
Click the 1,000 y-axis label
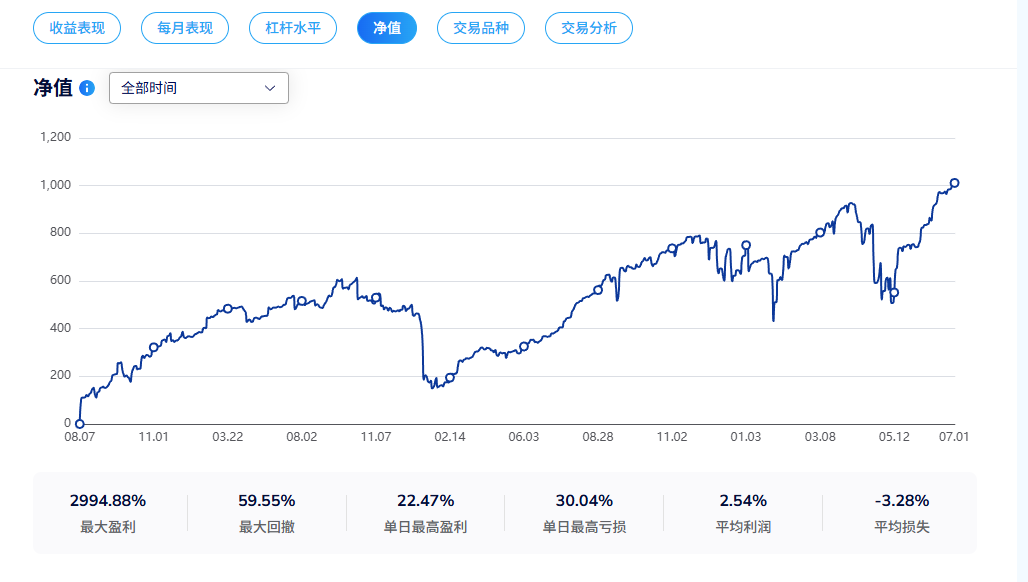pyautogui.click(x=56, y=185)
